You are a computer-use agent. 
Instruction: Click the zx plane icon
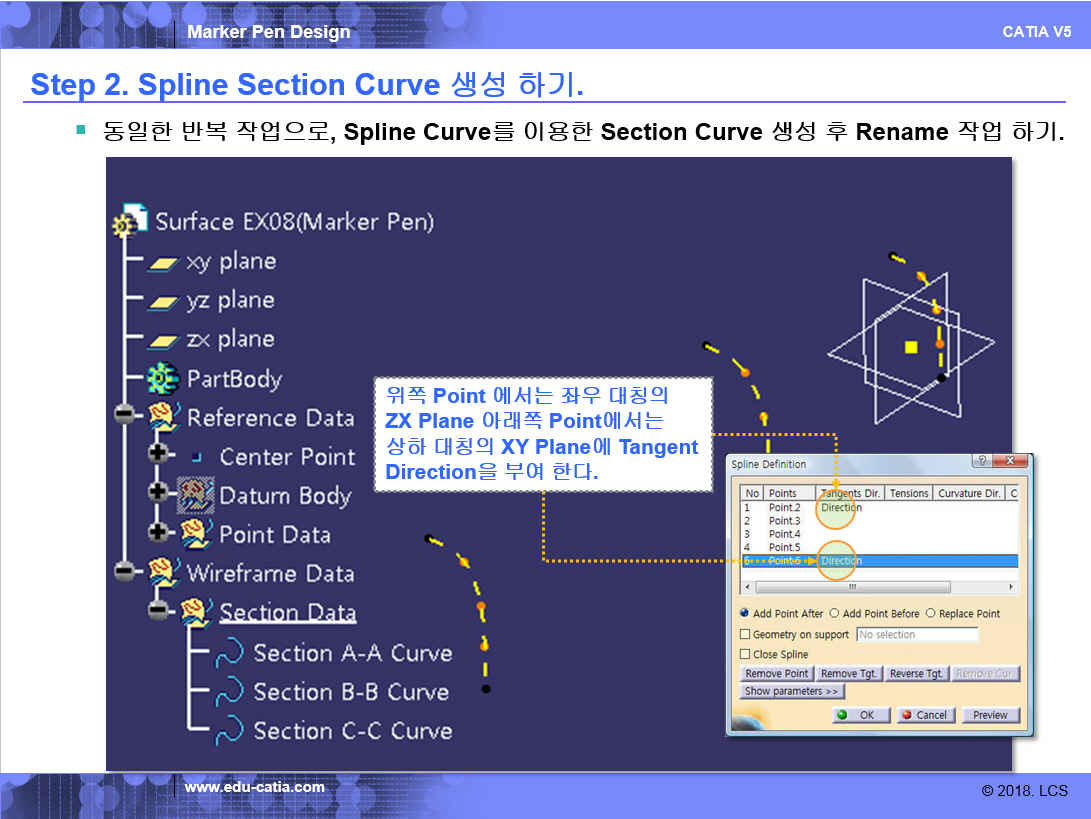162,341
